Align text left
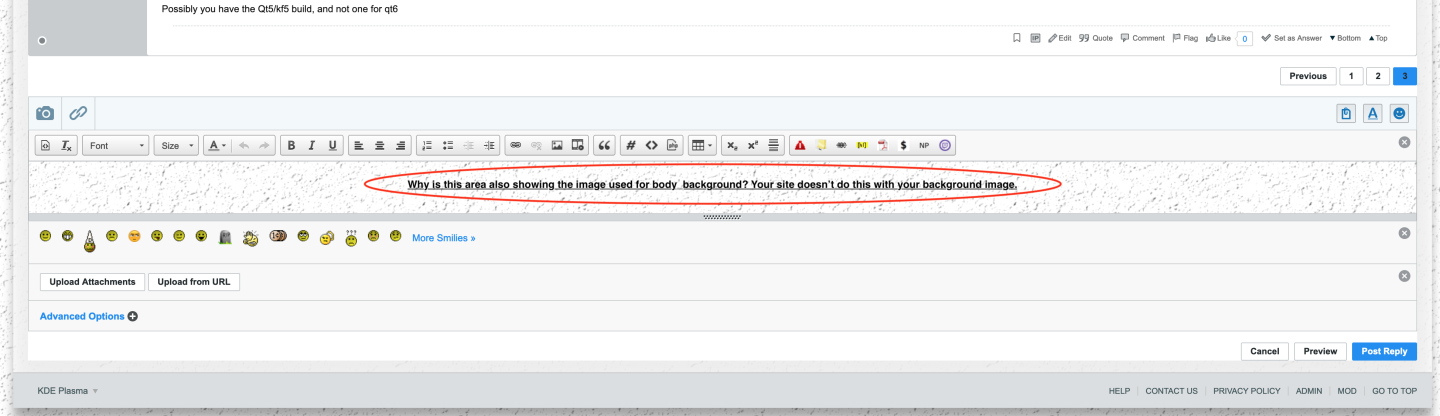This screenshot has width=1440, height=416. [x=359, y=145]
